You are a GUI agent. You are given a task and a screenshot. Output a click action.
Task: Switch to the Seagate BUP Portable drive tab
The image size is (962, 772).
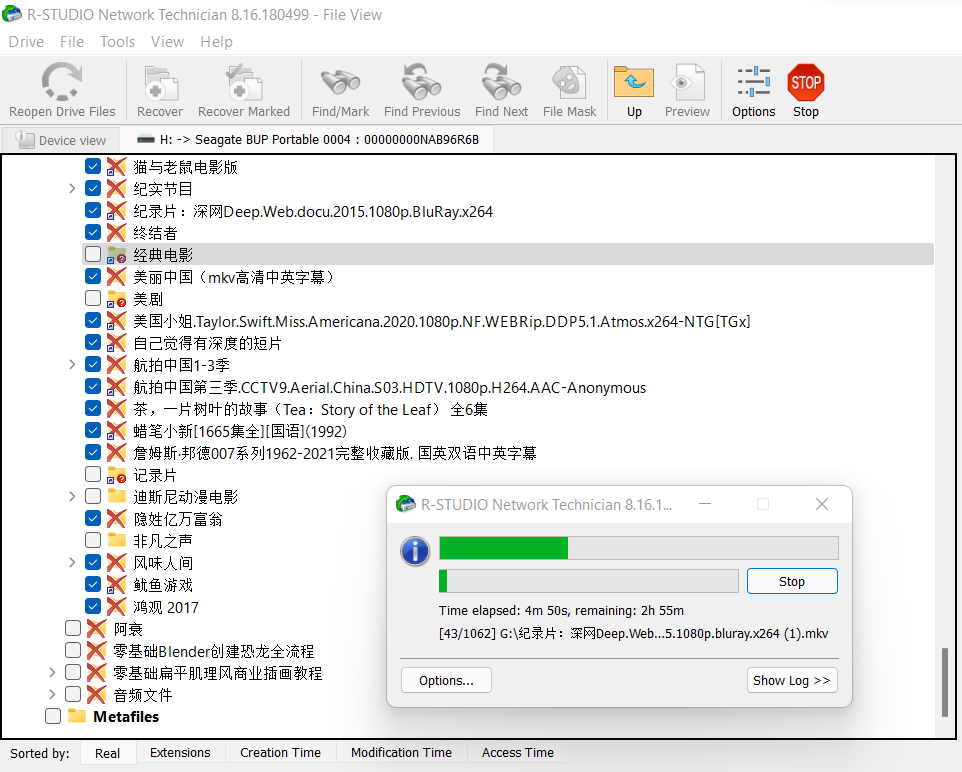pyautogui.click(x=307, y=140)
